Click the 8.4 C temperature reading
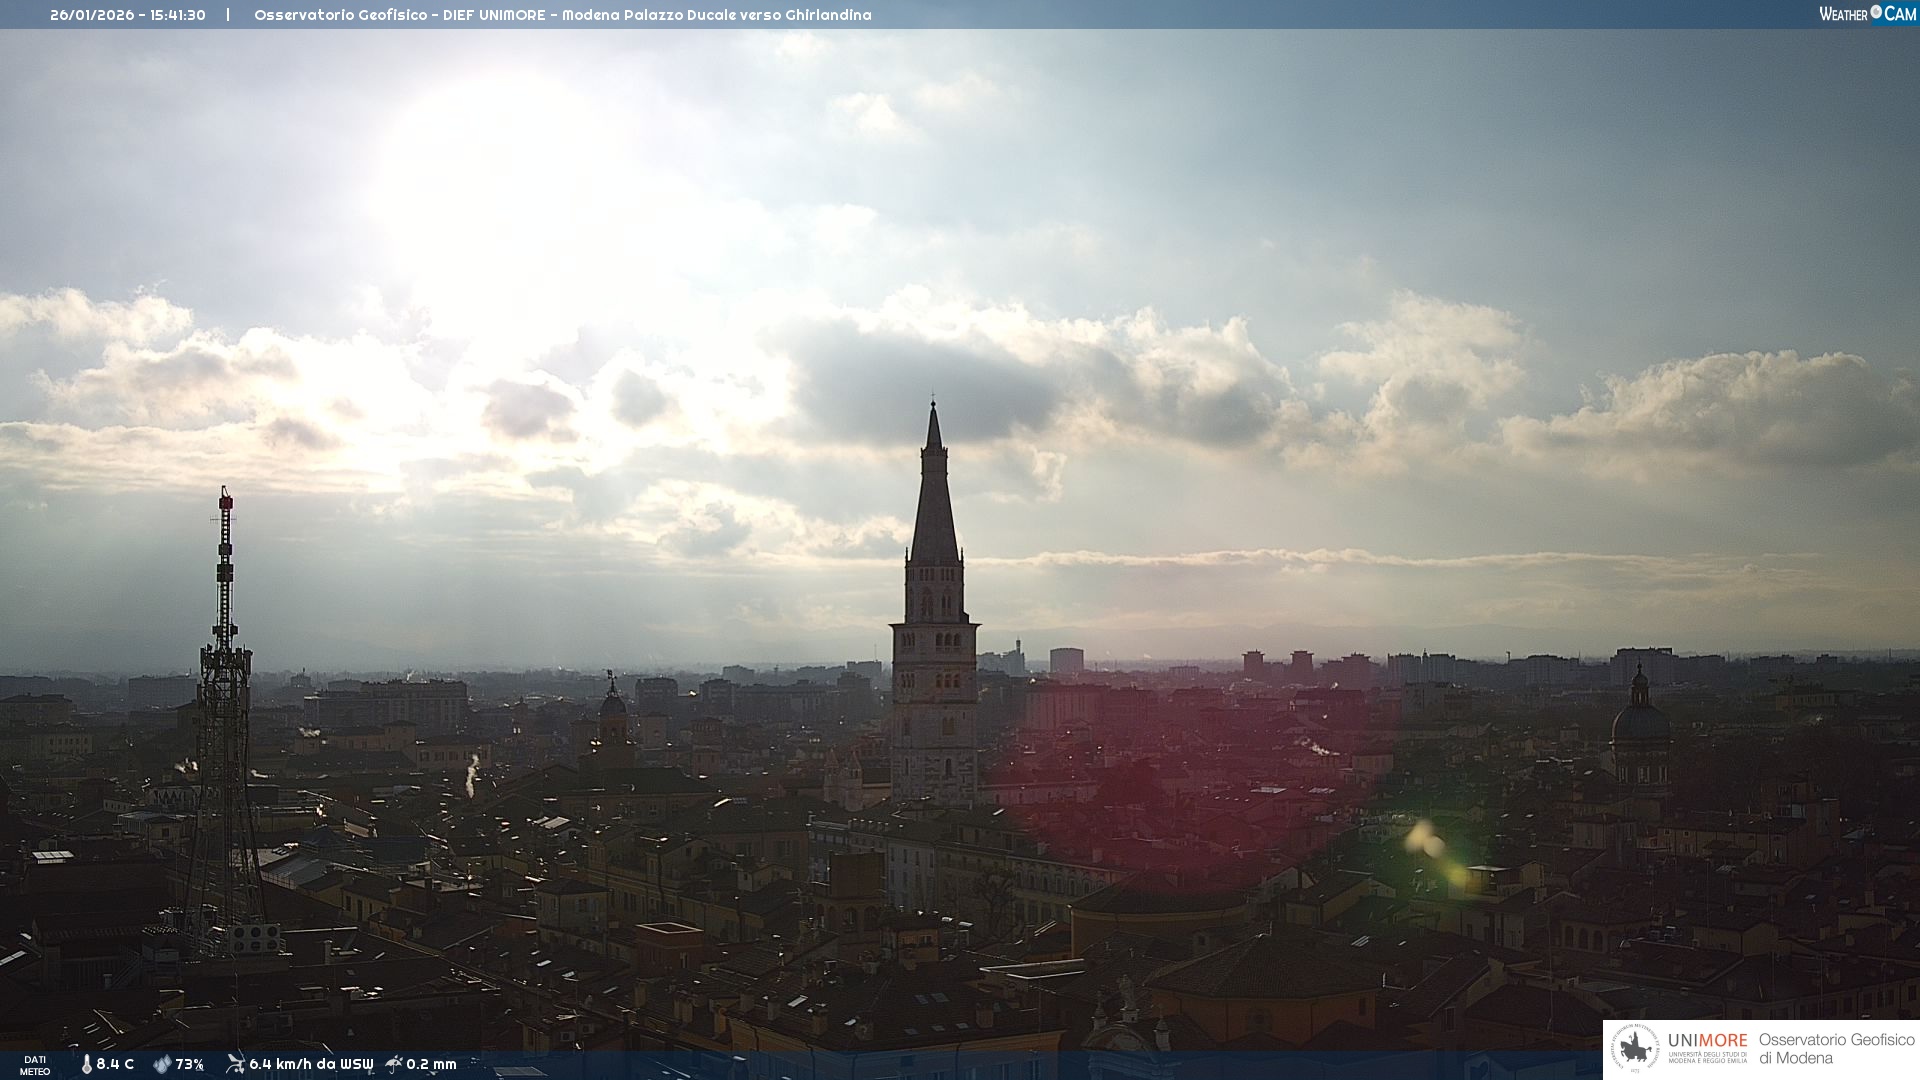The height and width of the screenshot is (1080, 1920). pos(115,1064)
